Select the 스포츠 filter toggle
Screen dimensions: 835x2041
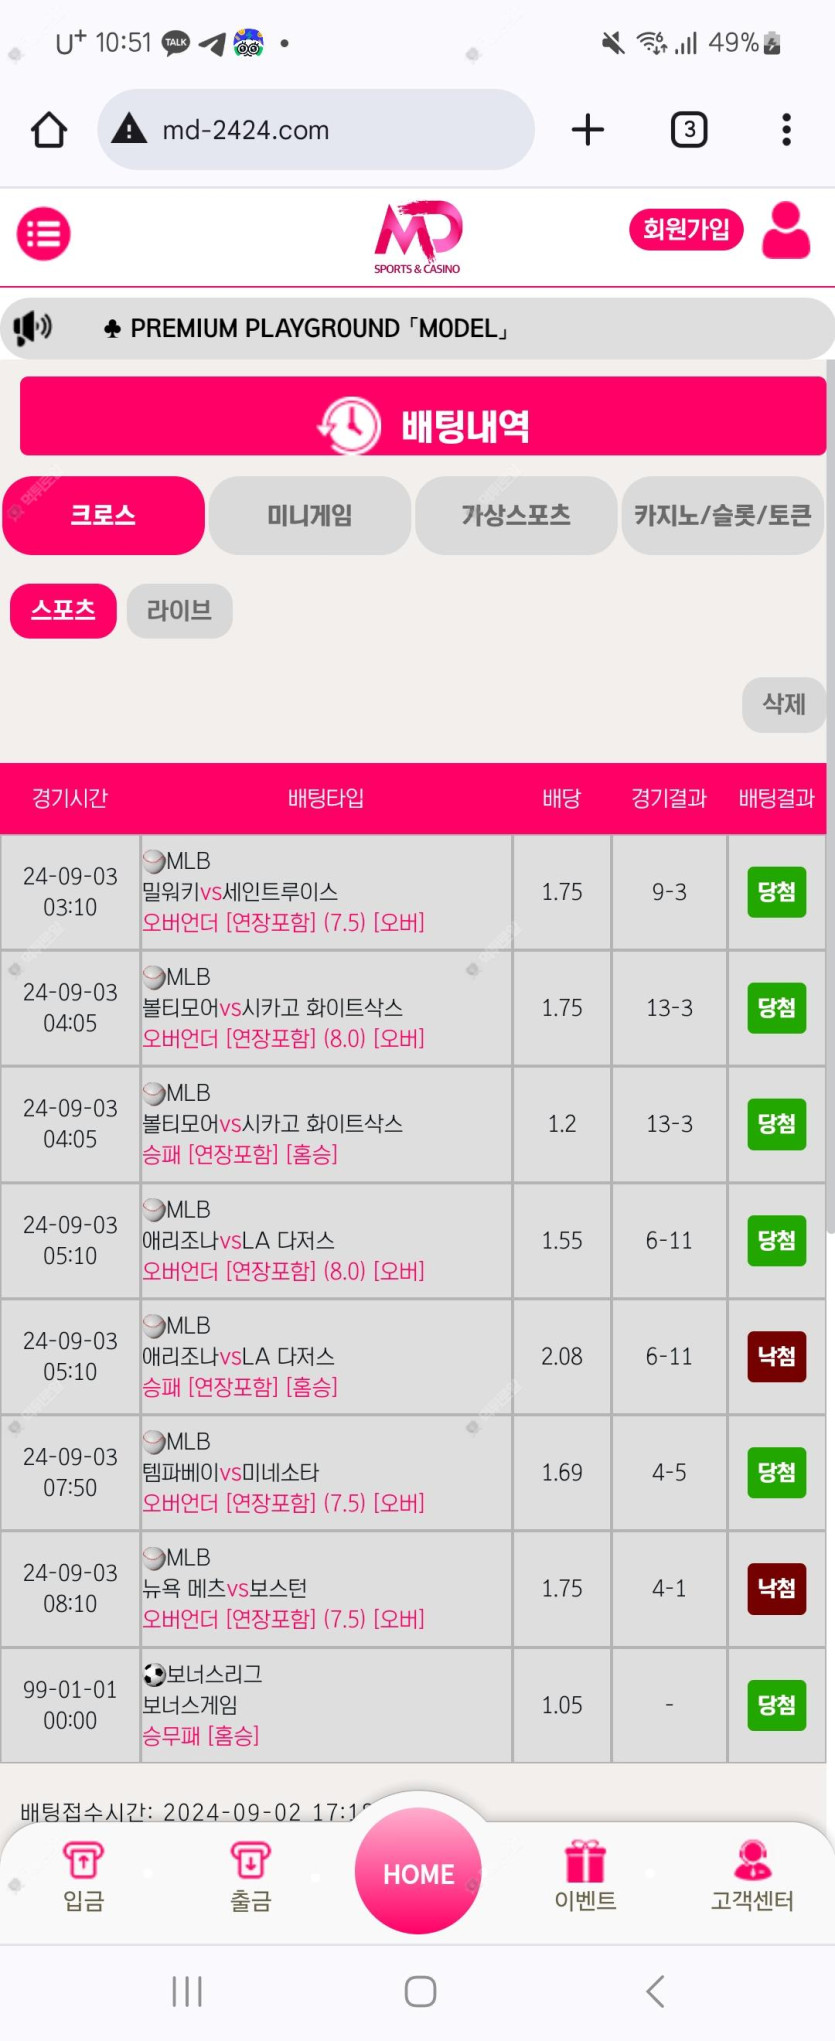coord(63,611)
